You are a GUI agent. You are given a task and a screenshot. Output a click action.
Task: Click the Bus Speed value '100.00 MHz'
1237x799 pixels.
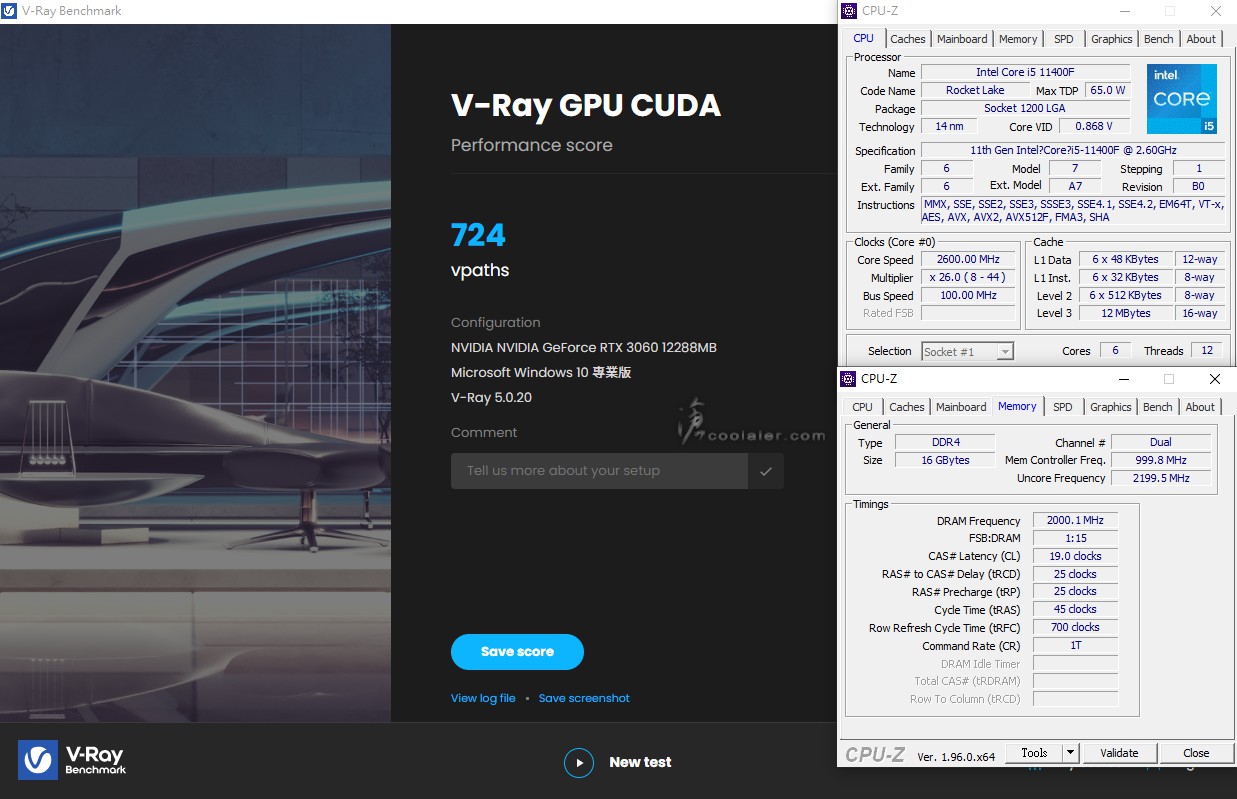(x=968, y=296)
